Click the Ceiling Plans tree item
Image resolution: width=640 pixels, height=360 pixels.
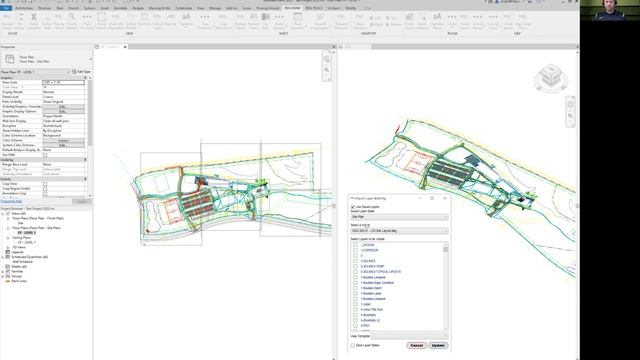click(x=21, y=238)
